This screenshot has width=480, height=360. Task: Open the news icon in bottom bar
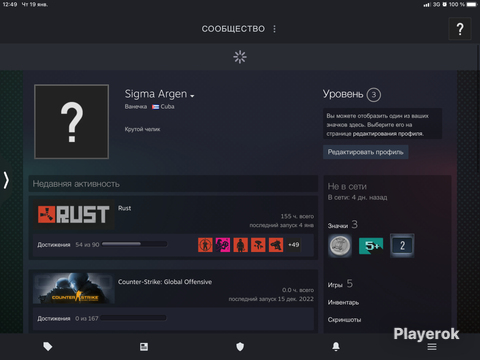(144, 347)
